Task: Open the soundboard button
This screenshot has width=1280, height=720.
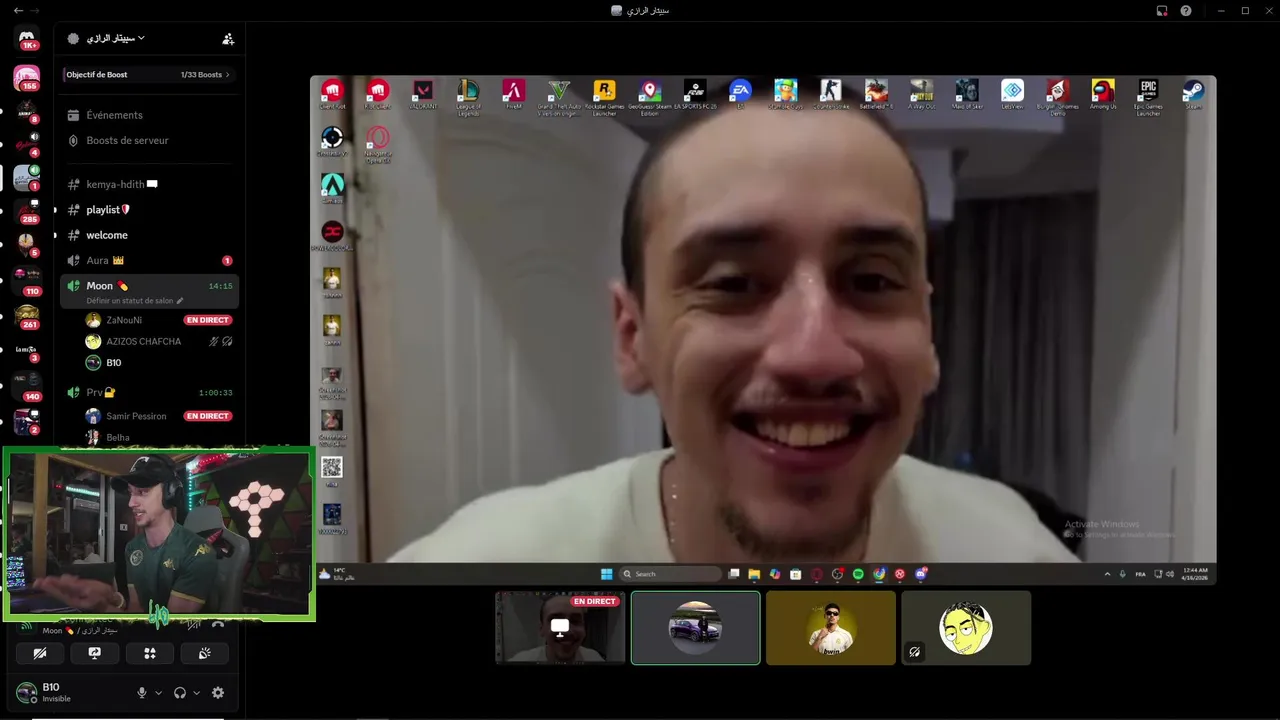Action: tap(205, 653)
